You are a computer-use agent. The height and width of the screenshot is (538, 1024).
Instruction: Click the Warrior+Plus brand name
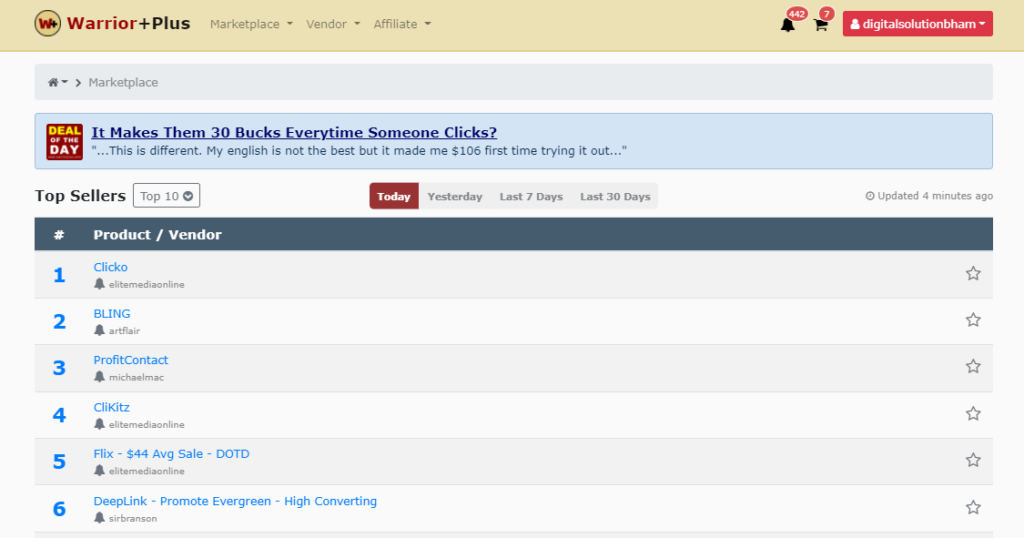pos(129,24)
